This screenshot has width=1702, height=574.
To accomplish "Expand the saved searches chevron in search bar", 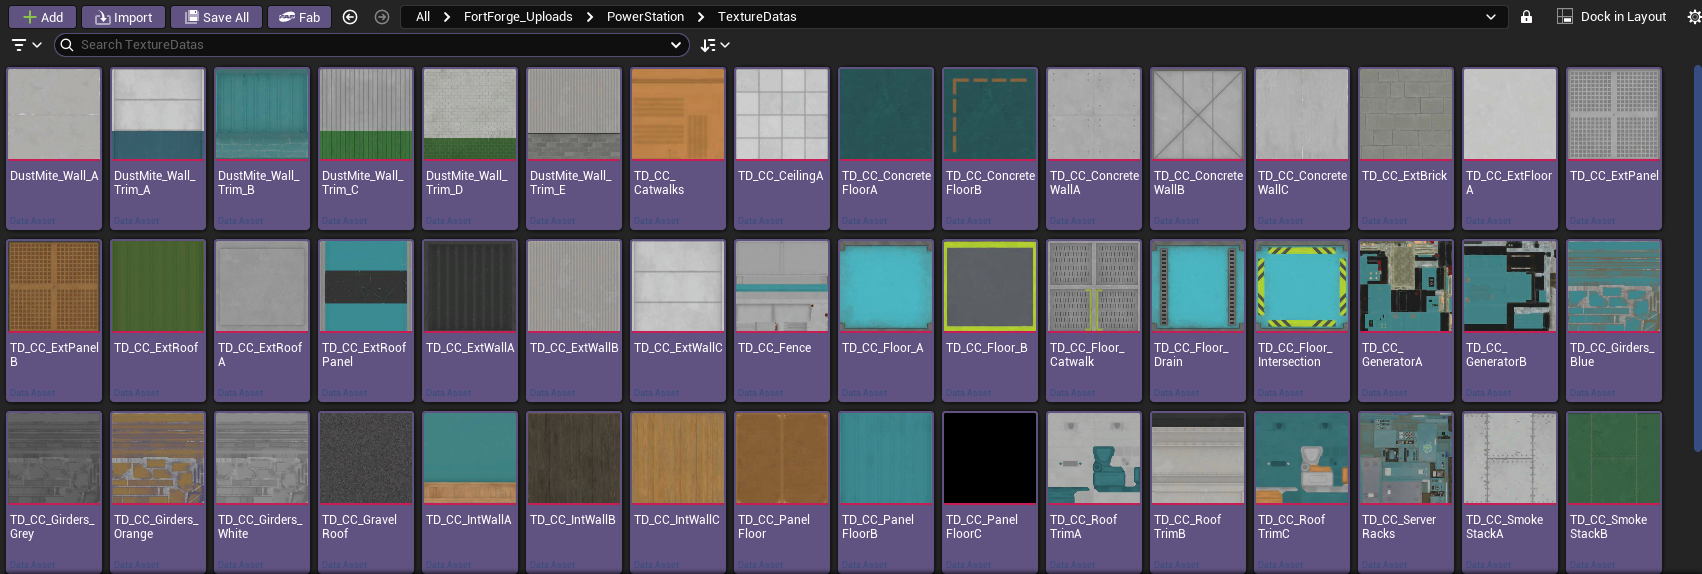I will tap(676, 45).
